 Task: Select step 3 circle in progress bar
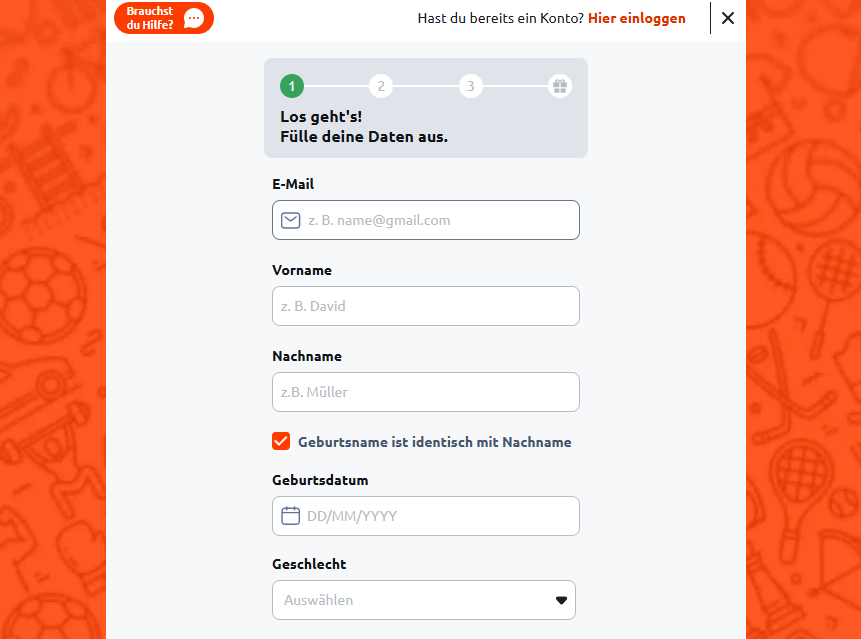point(471,86)
